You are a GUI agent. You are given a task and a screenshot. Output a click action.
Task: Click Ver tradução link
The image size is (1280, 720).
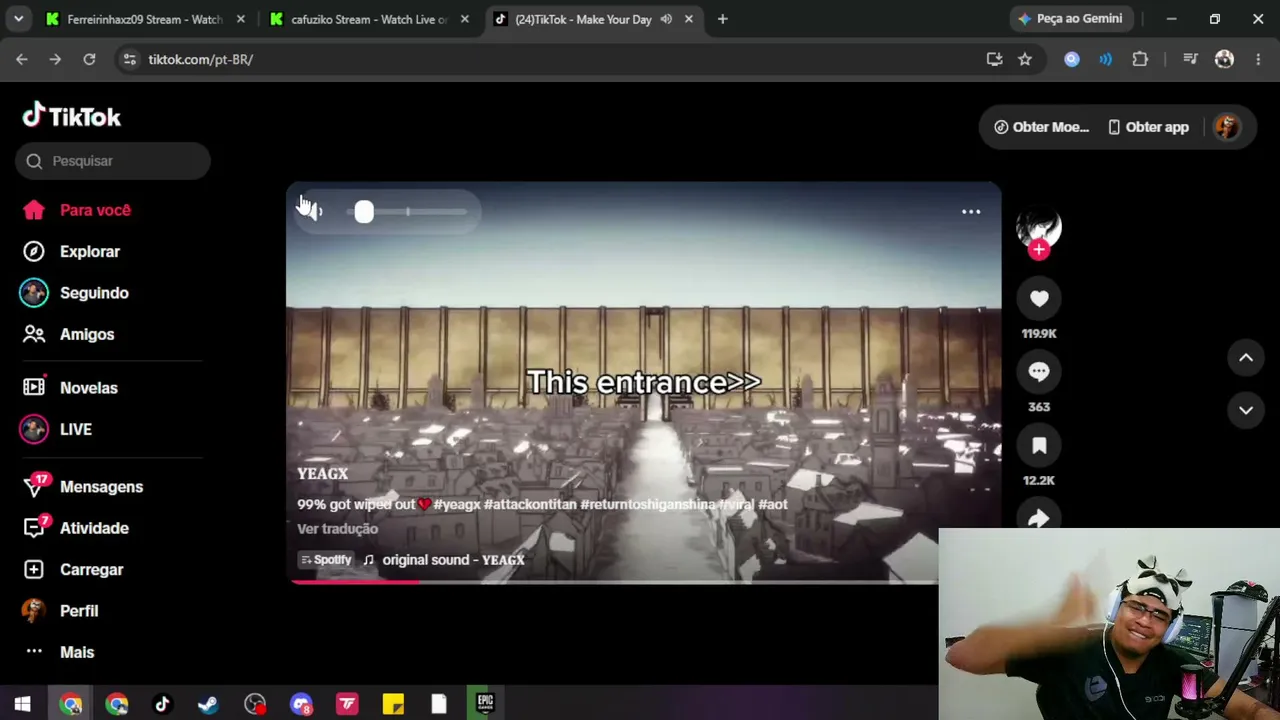[337, 529]
